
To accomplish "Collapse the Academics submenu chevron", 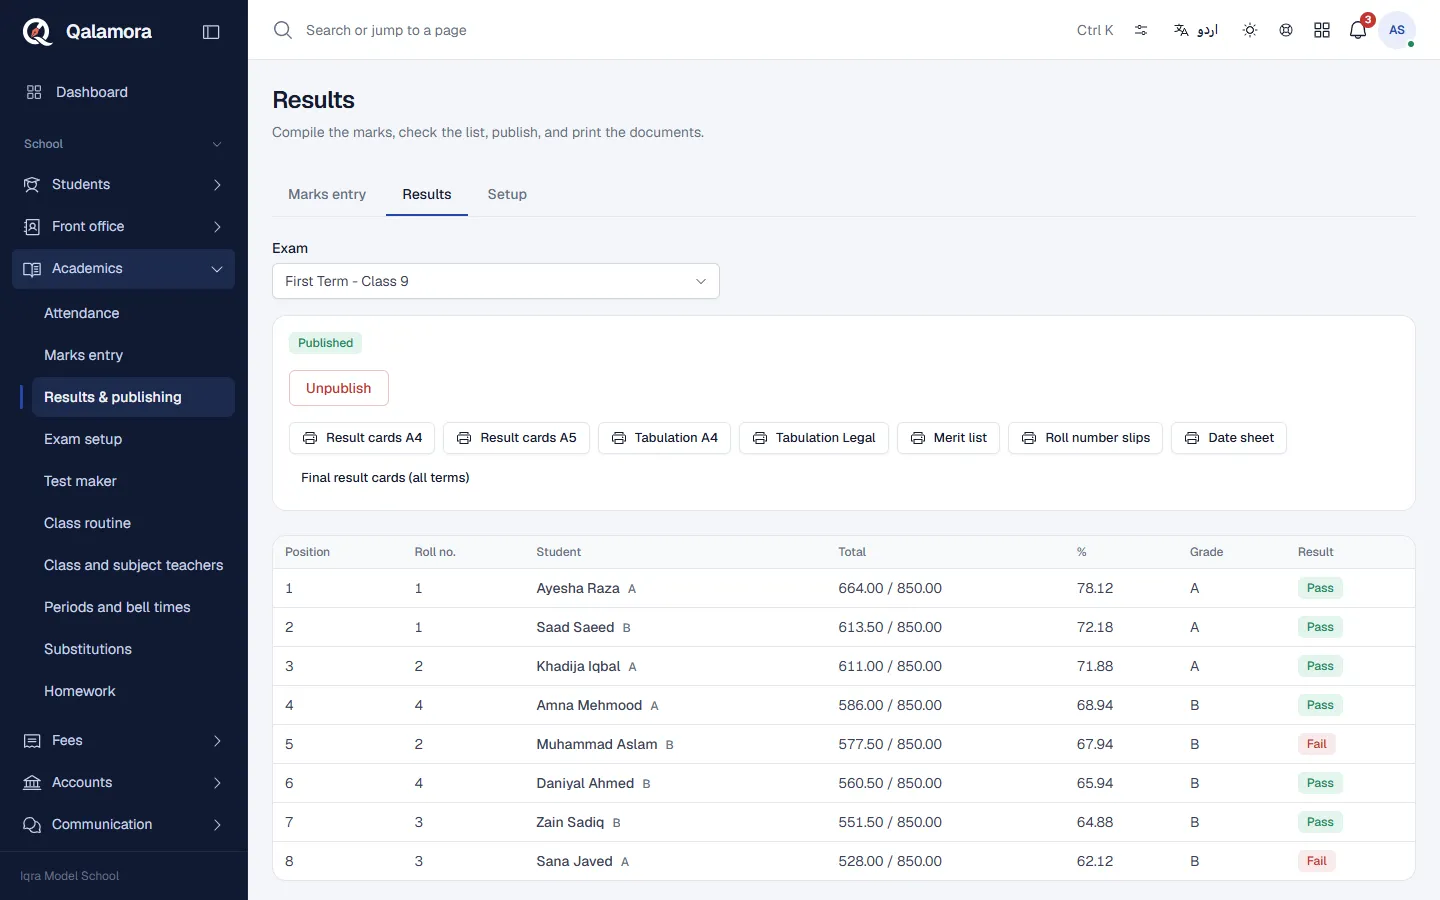I will tap(217, 269).
